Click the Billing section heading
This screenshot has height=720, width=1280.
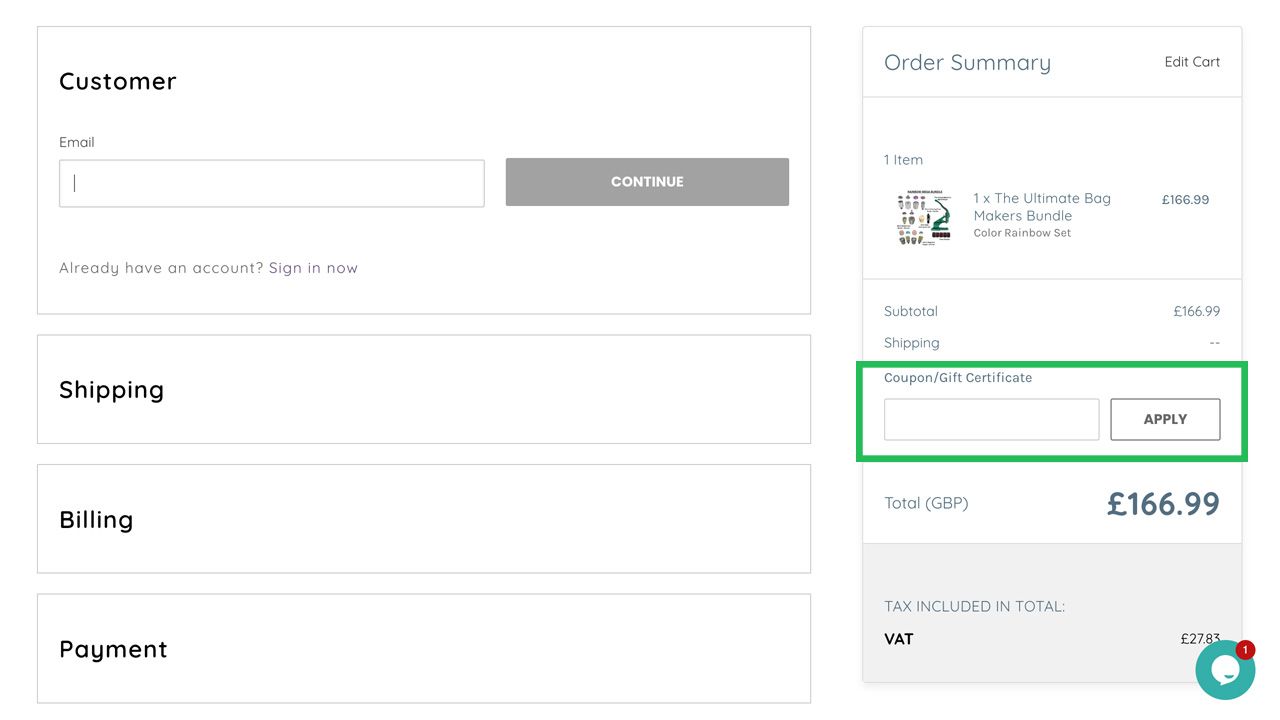pyautogui.click(x=96, y=520)
